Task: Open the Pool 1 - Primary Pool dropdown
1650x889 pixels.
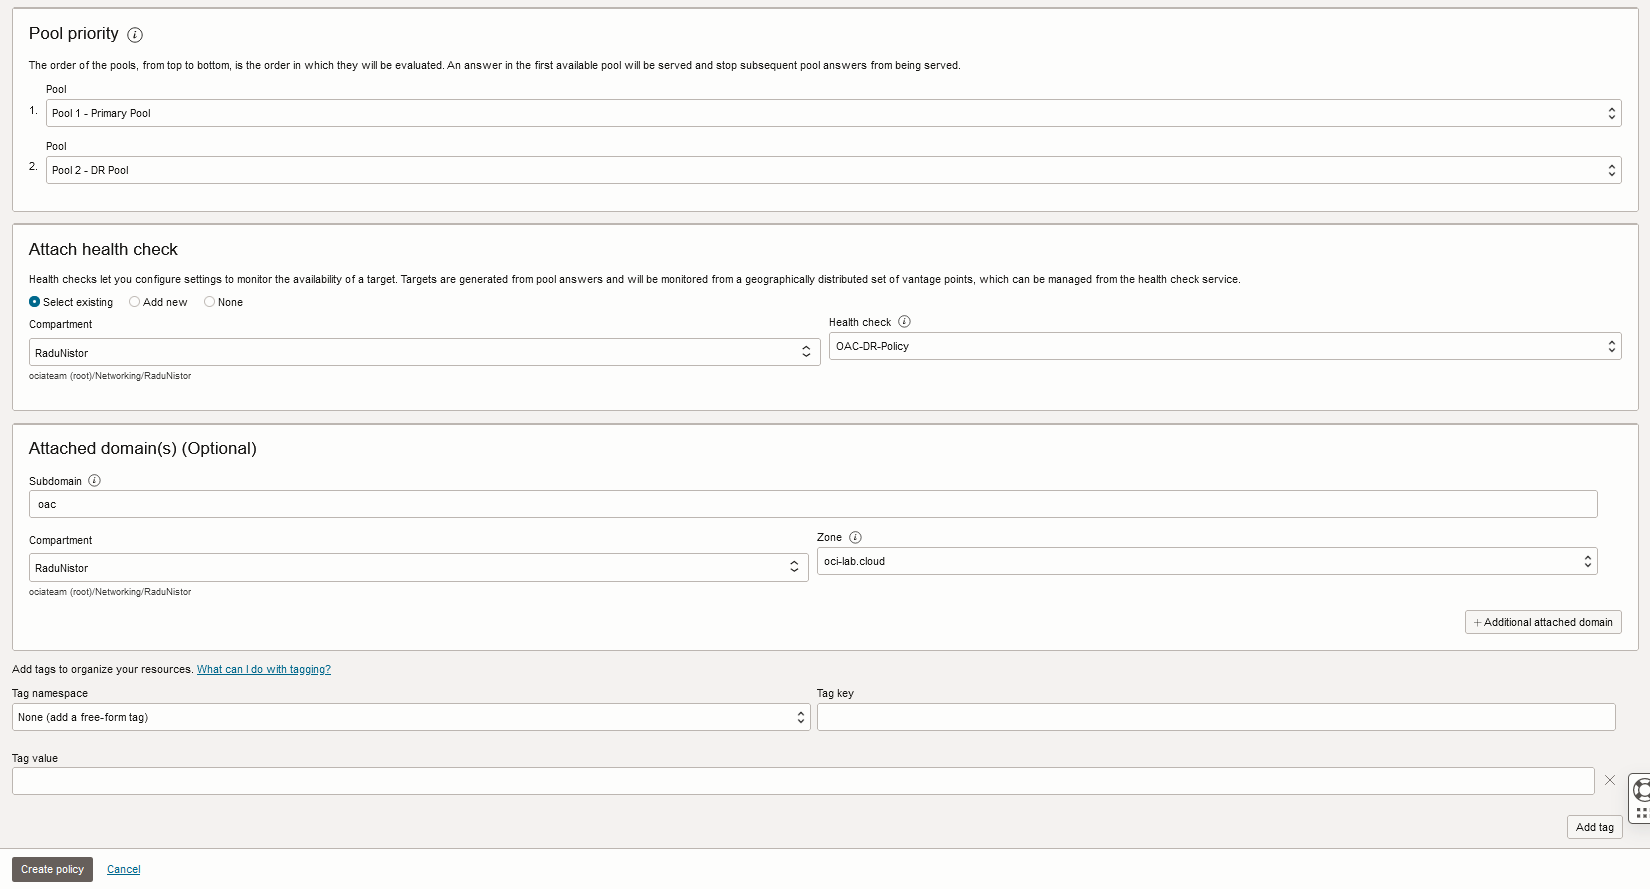Action: coord(833,113)
